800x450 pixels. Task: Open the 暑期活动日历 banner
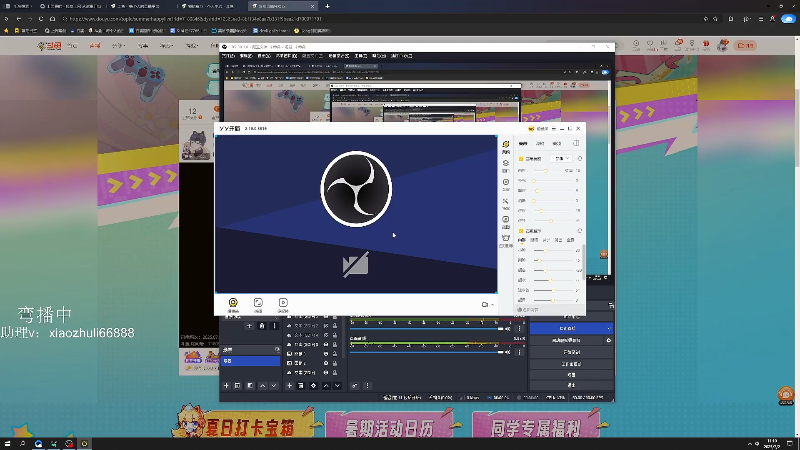click(x=390, y=424)
